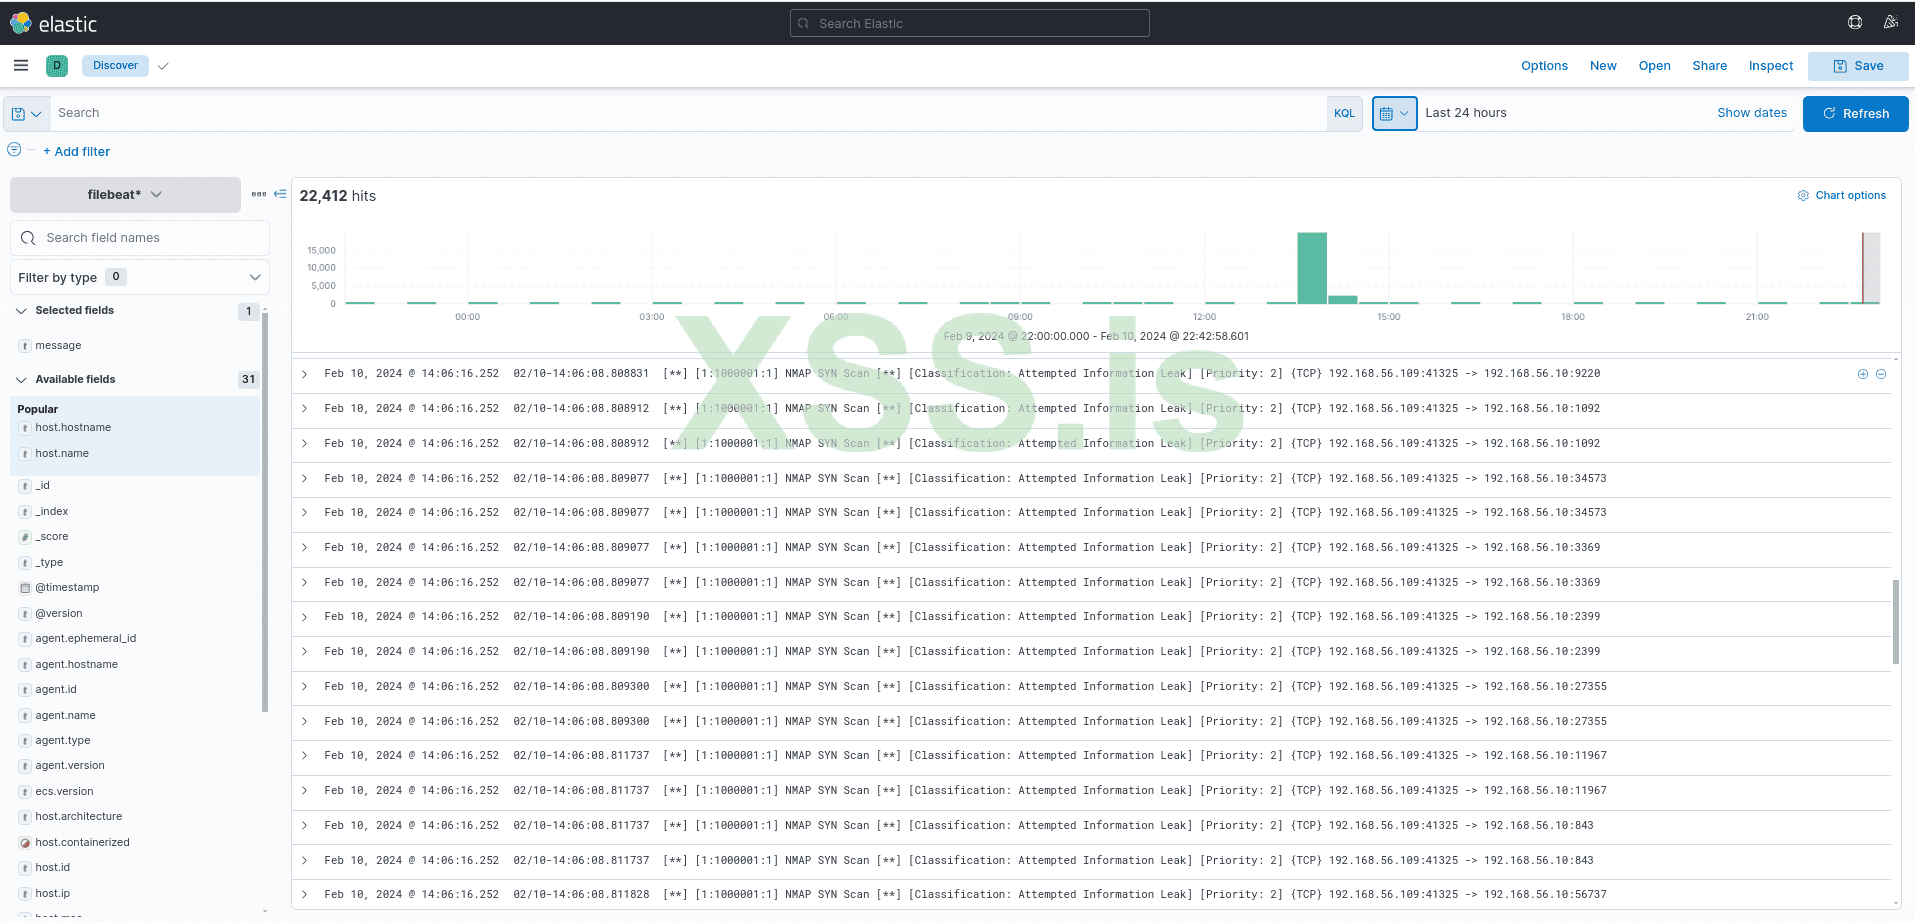This screenshot has height=922, width=1915.
Task: Select the agent.hostname field
Action: pos(77,665)
